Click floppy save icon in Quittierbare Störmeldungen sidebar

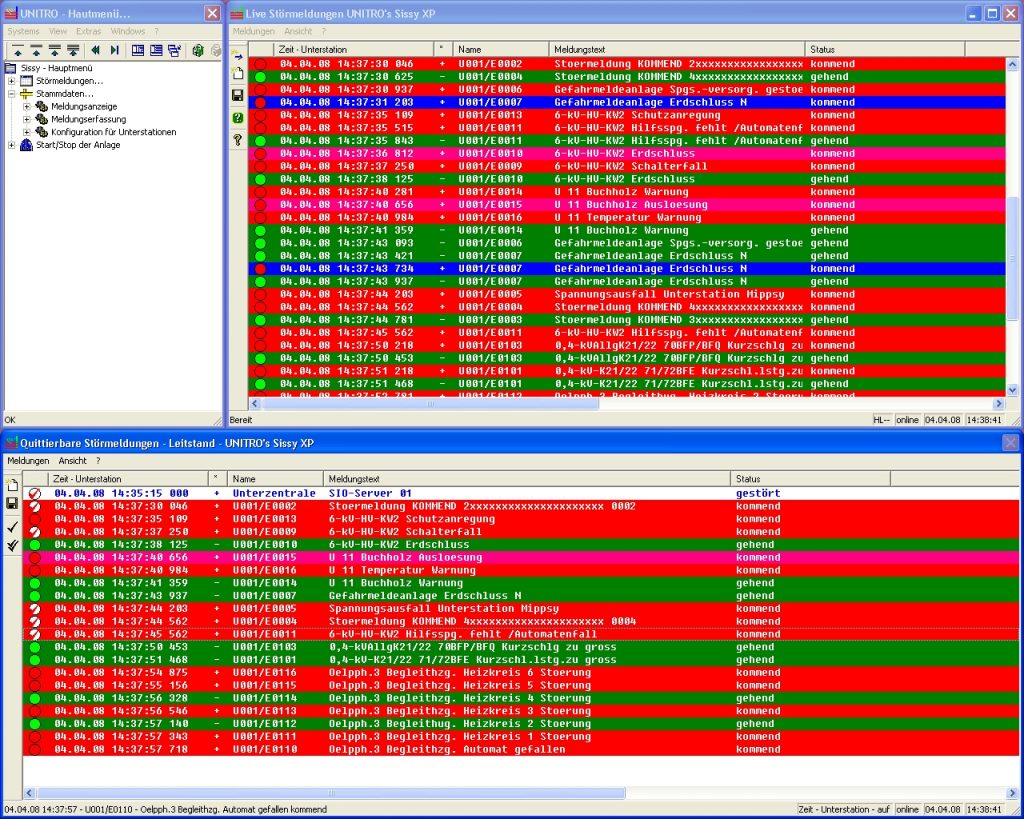tap(12, 503)
